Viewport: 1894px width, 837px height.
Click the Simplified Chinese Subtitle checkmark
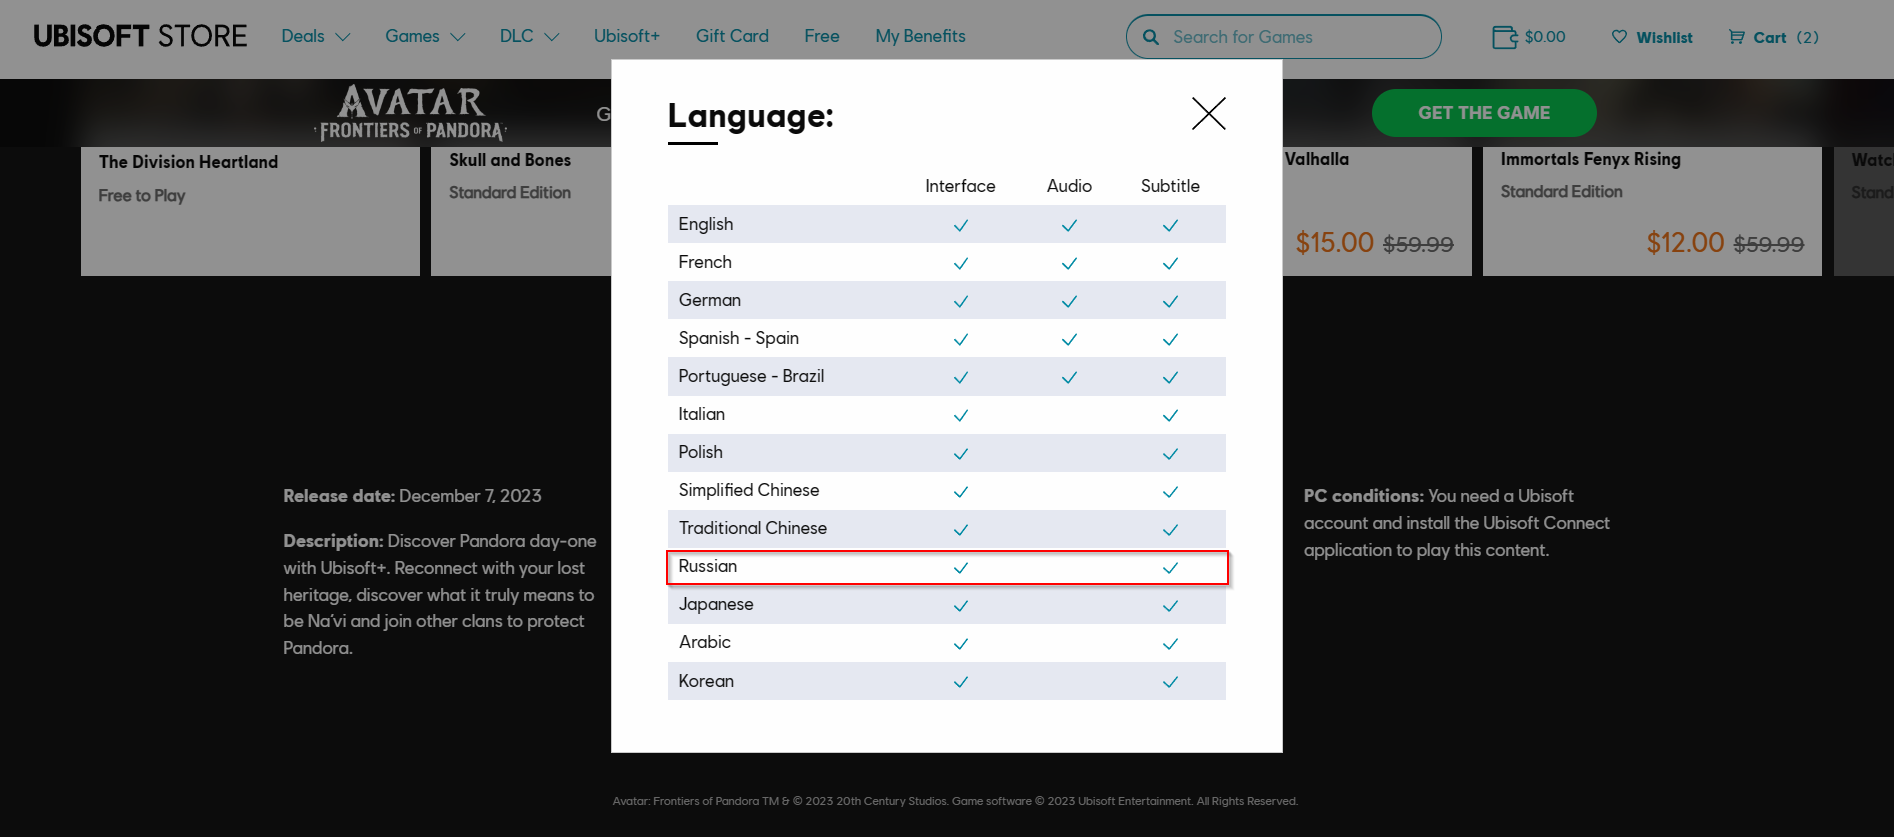(1170, 492)
